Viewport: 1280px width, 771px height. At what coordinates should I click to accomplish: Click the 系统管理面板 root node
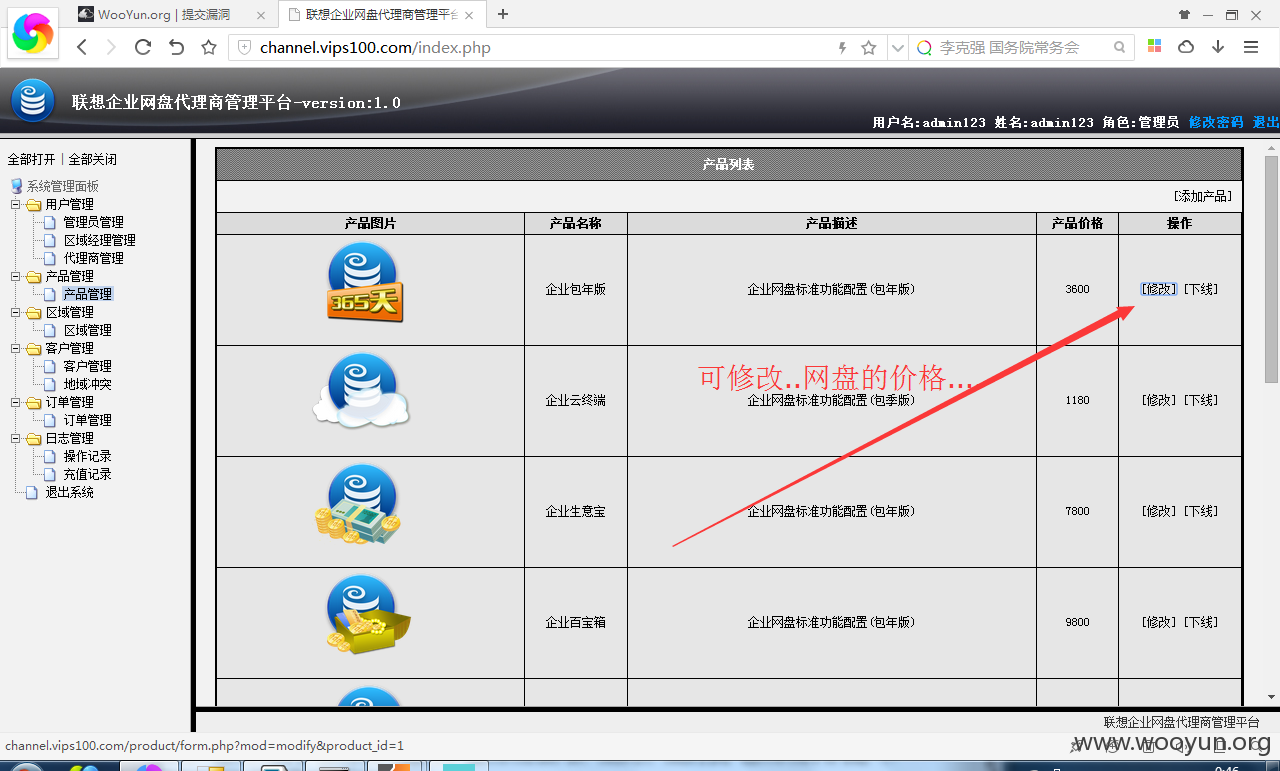tap(63, 186)
